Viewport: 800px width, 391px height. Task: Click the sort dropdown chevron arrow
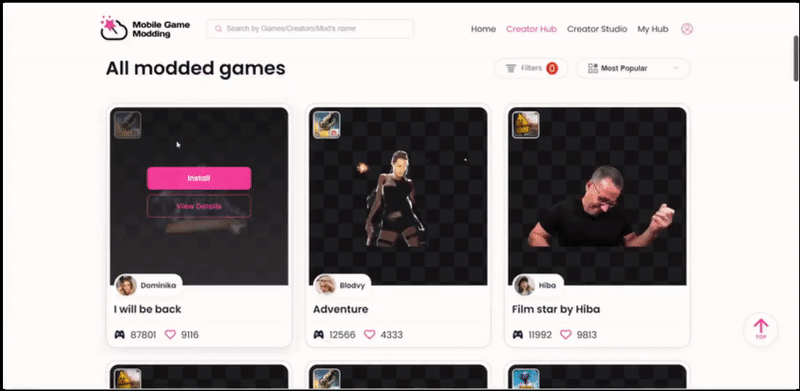676,68
